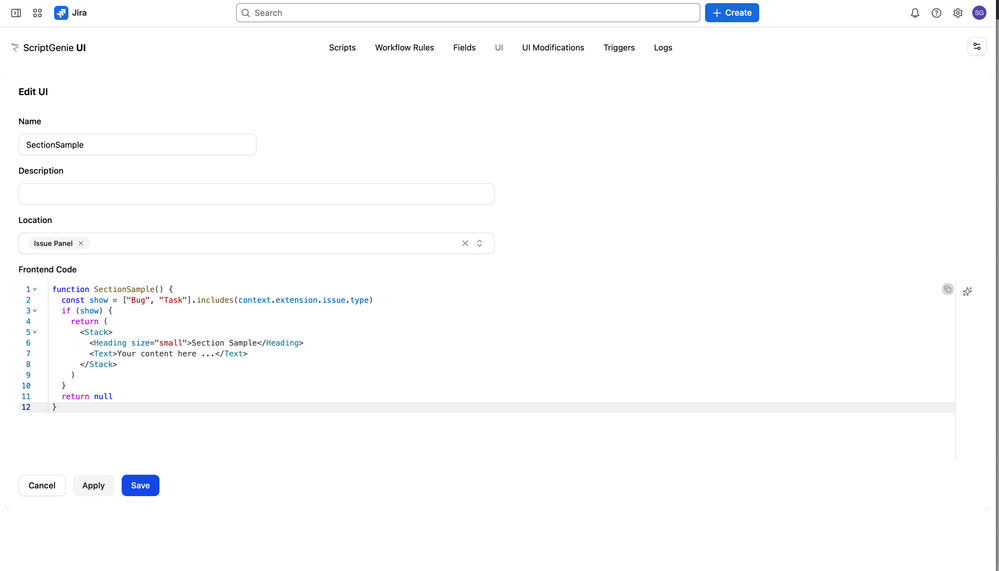Open the app switcher grid icon

click(x=38, y=13)
